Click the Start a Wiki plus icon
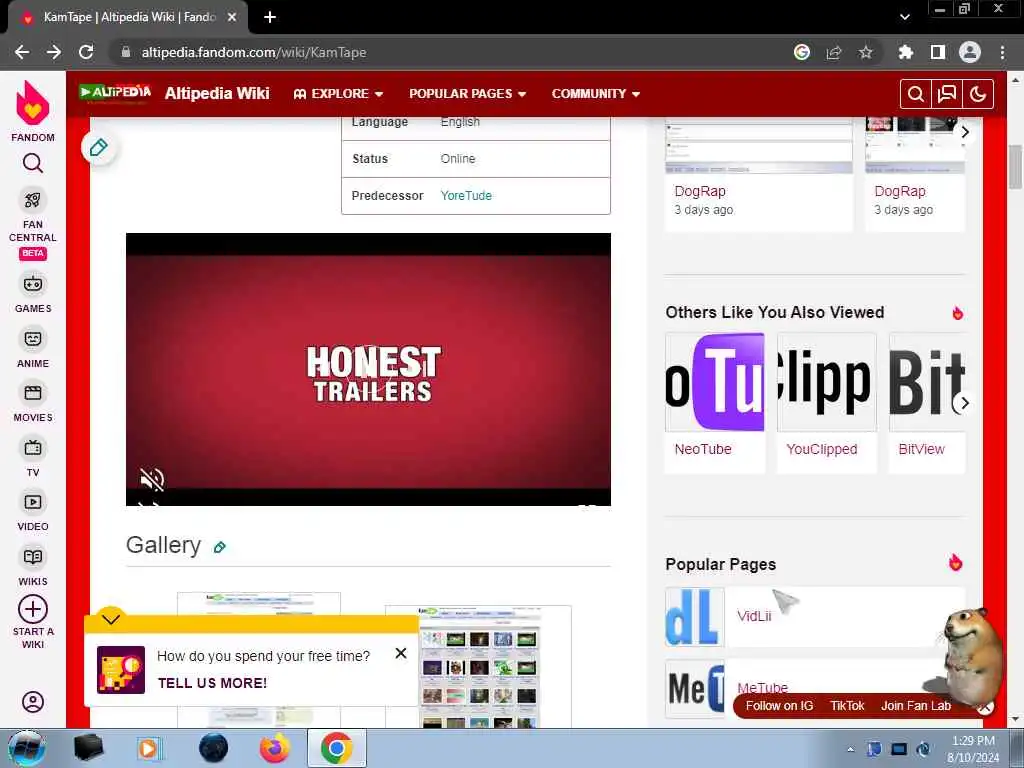1024x768 pixels. coord(33,609)
